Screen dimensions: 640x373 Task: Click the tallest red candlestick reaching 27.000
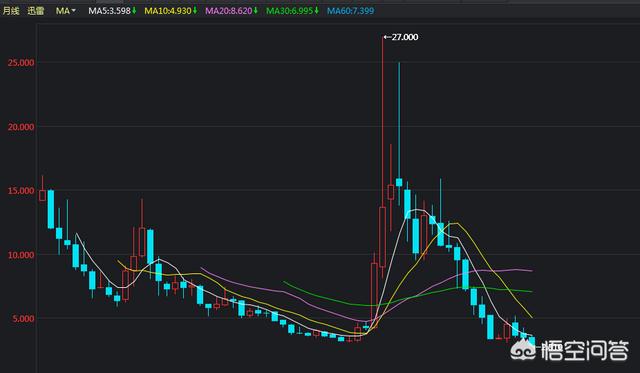coord(382,157)
